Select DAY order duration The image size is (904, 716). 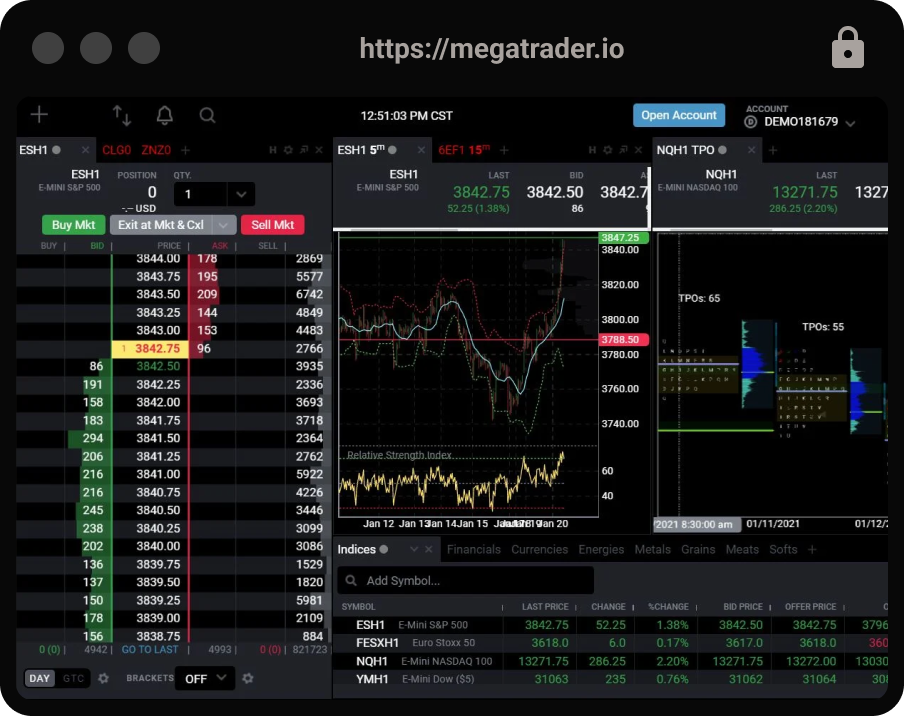[40, 678]
